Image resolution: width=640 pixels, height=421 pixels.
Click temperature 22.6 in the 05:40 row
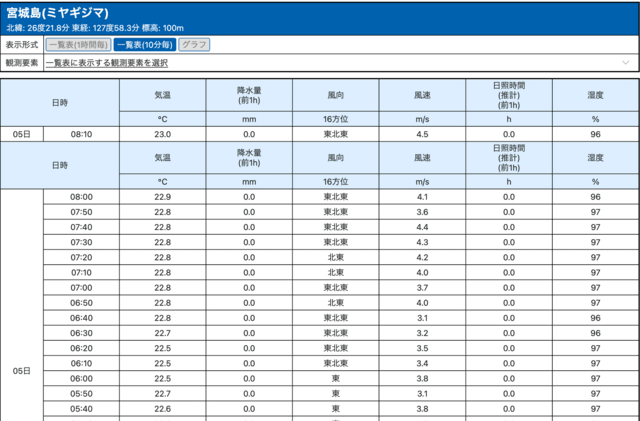tap(162, 408)
